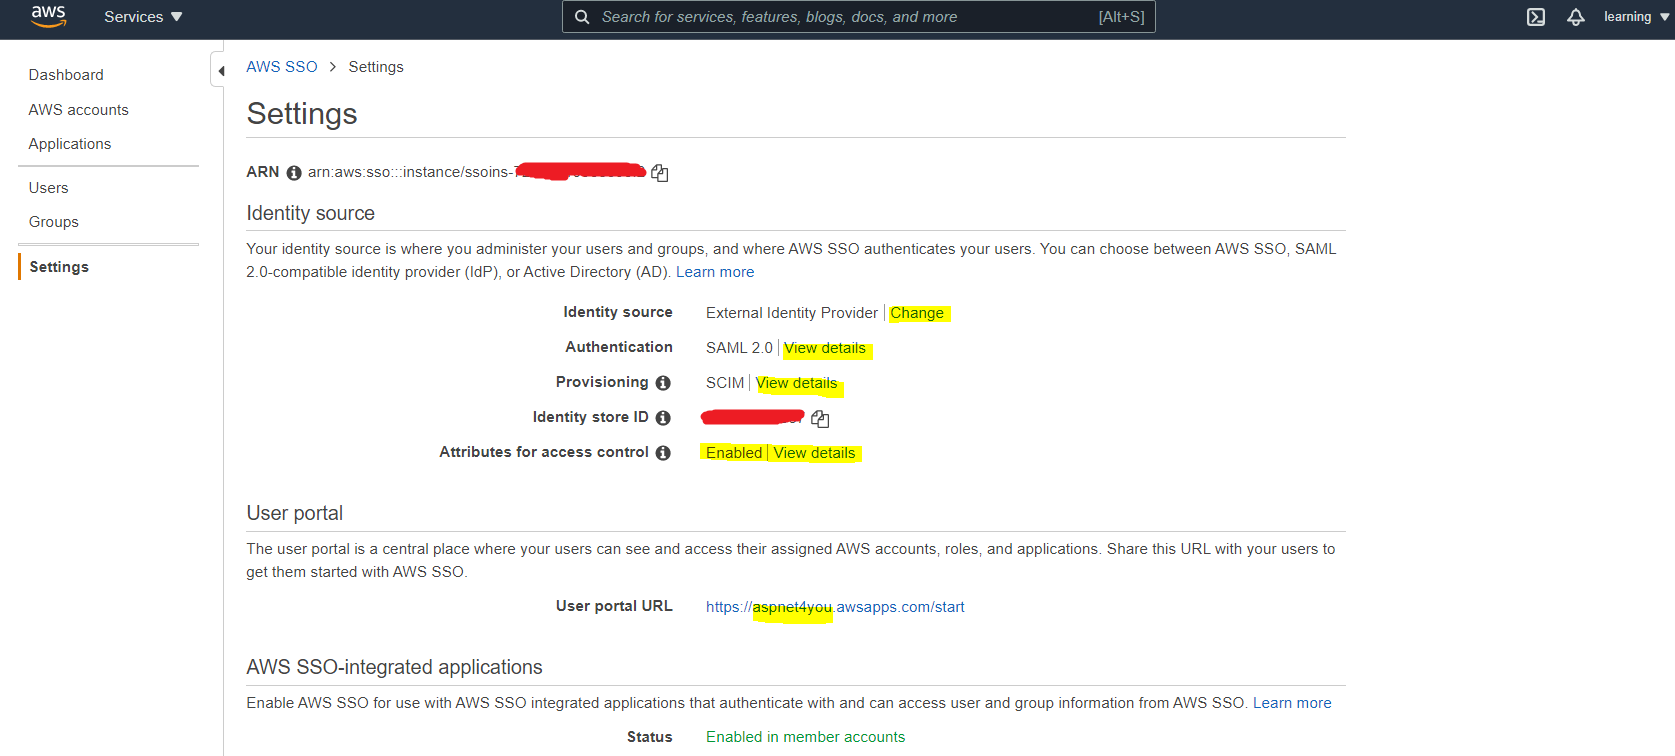The width and height of the screenshot is (1675, 756).
Task: Click the 'SAML 2.0' value text
Action: click(739, 348)
